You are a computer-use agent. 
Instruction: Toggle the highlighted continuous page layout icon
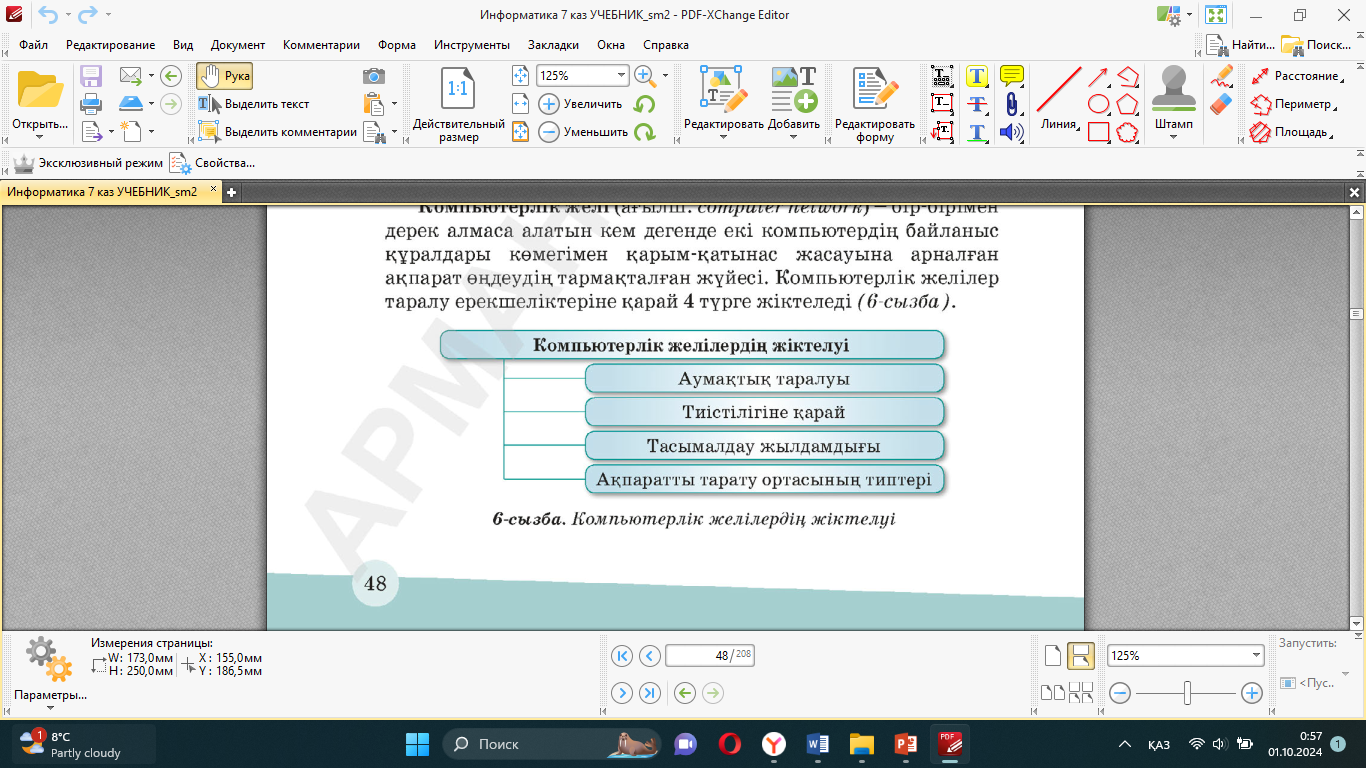pos(1080,656)
